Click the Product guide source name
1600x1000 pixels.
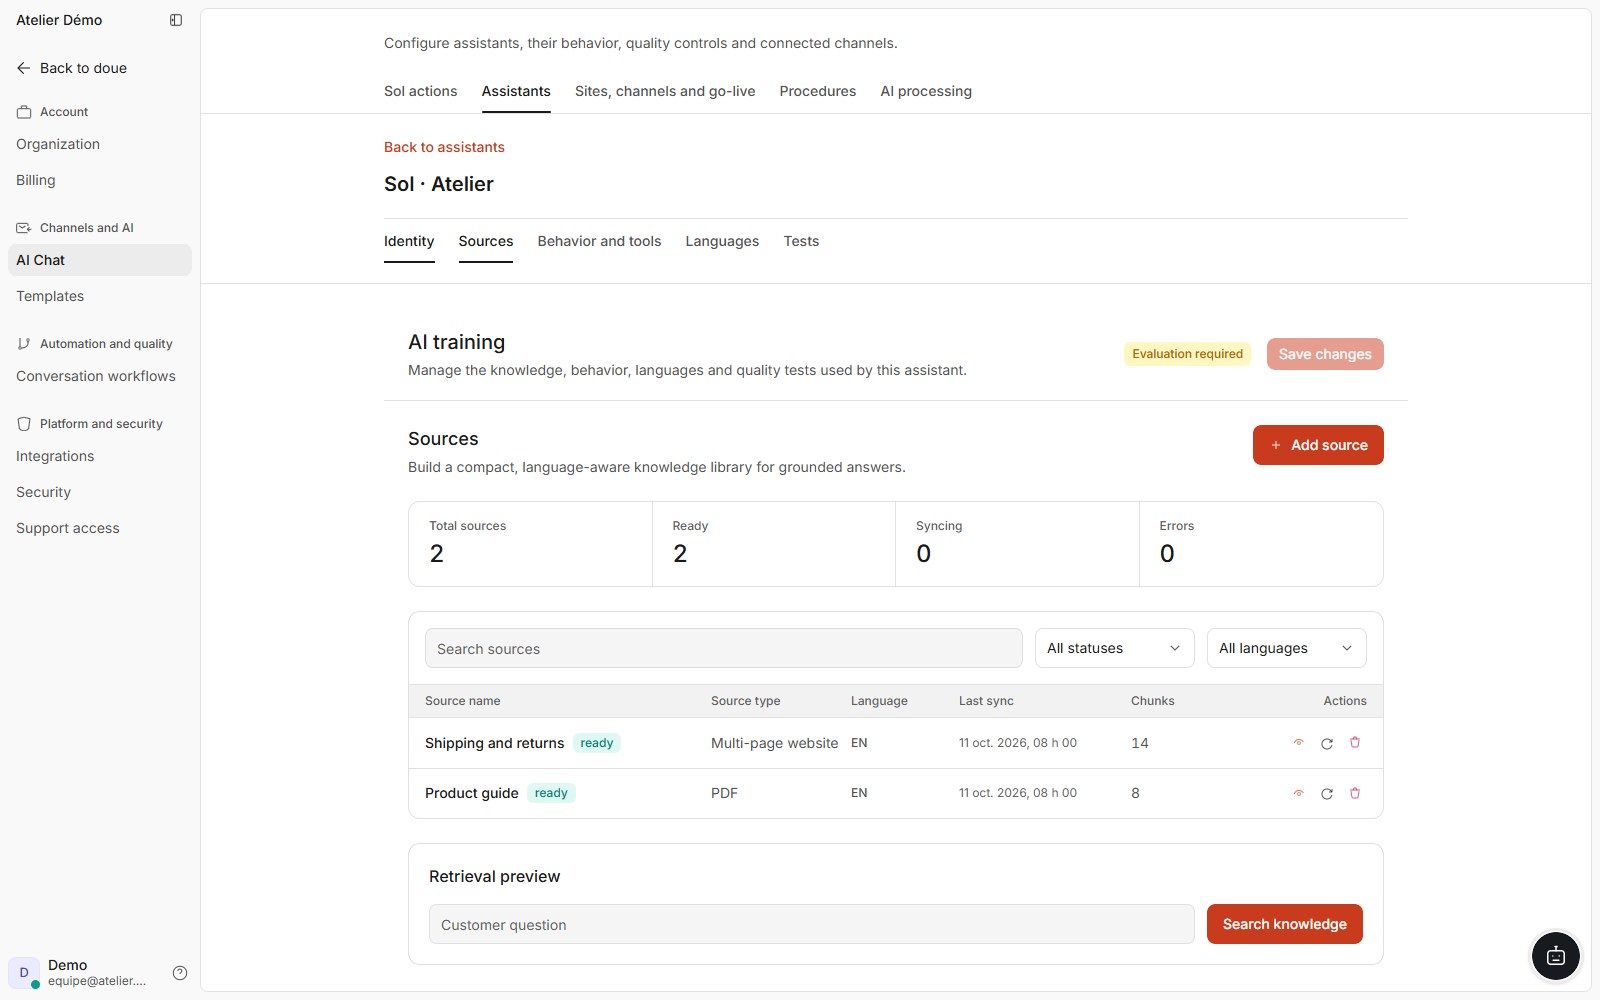(472, 793)
